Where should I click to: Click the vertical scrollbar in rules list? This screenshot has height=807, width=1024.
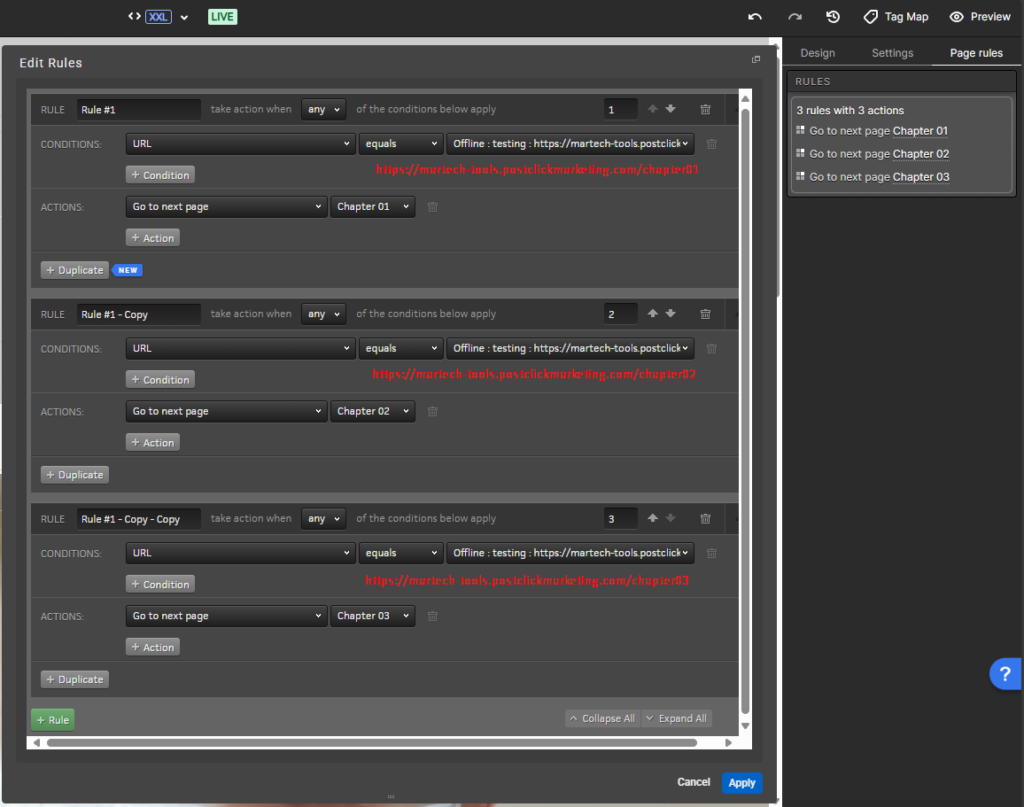[x=745, y=411]
